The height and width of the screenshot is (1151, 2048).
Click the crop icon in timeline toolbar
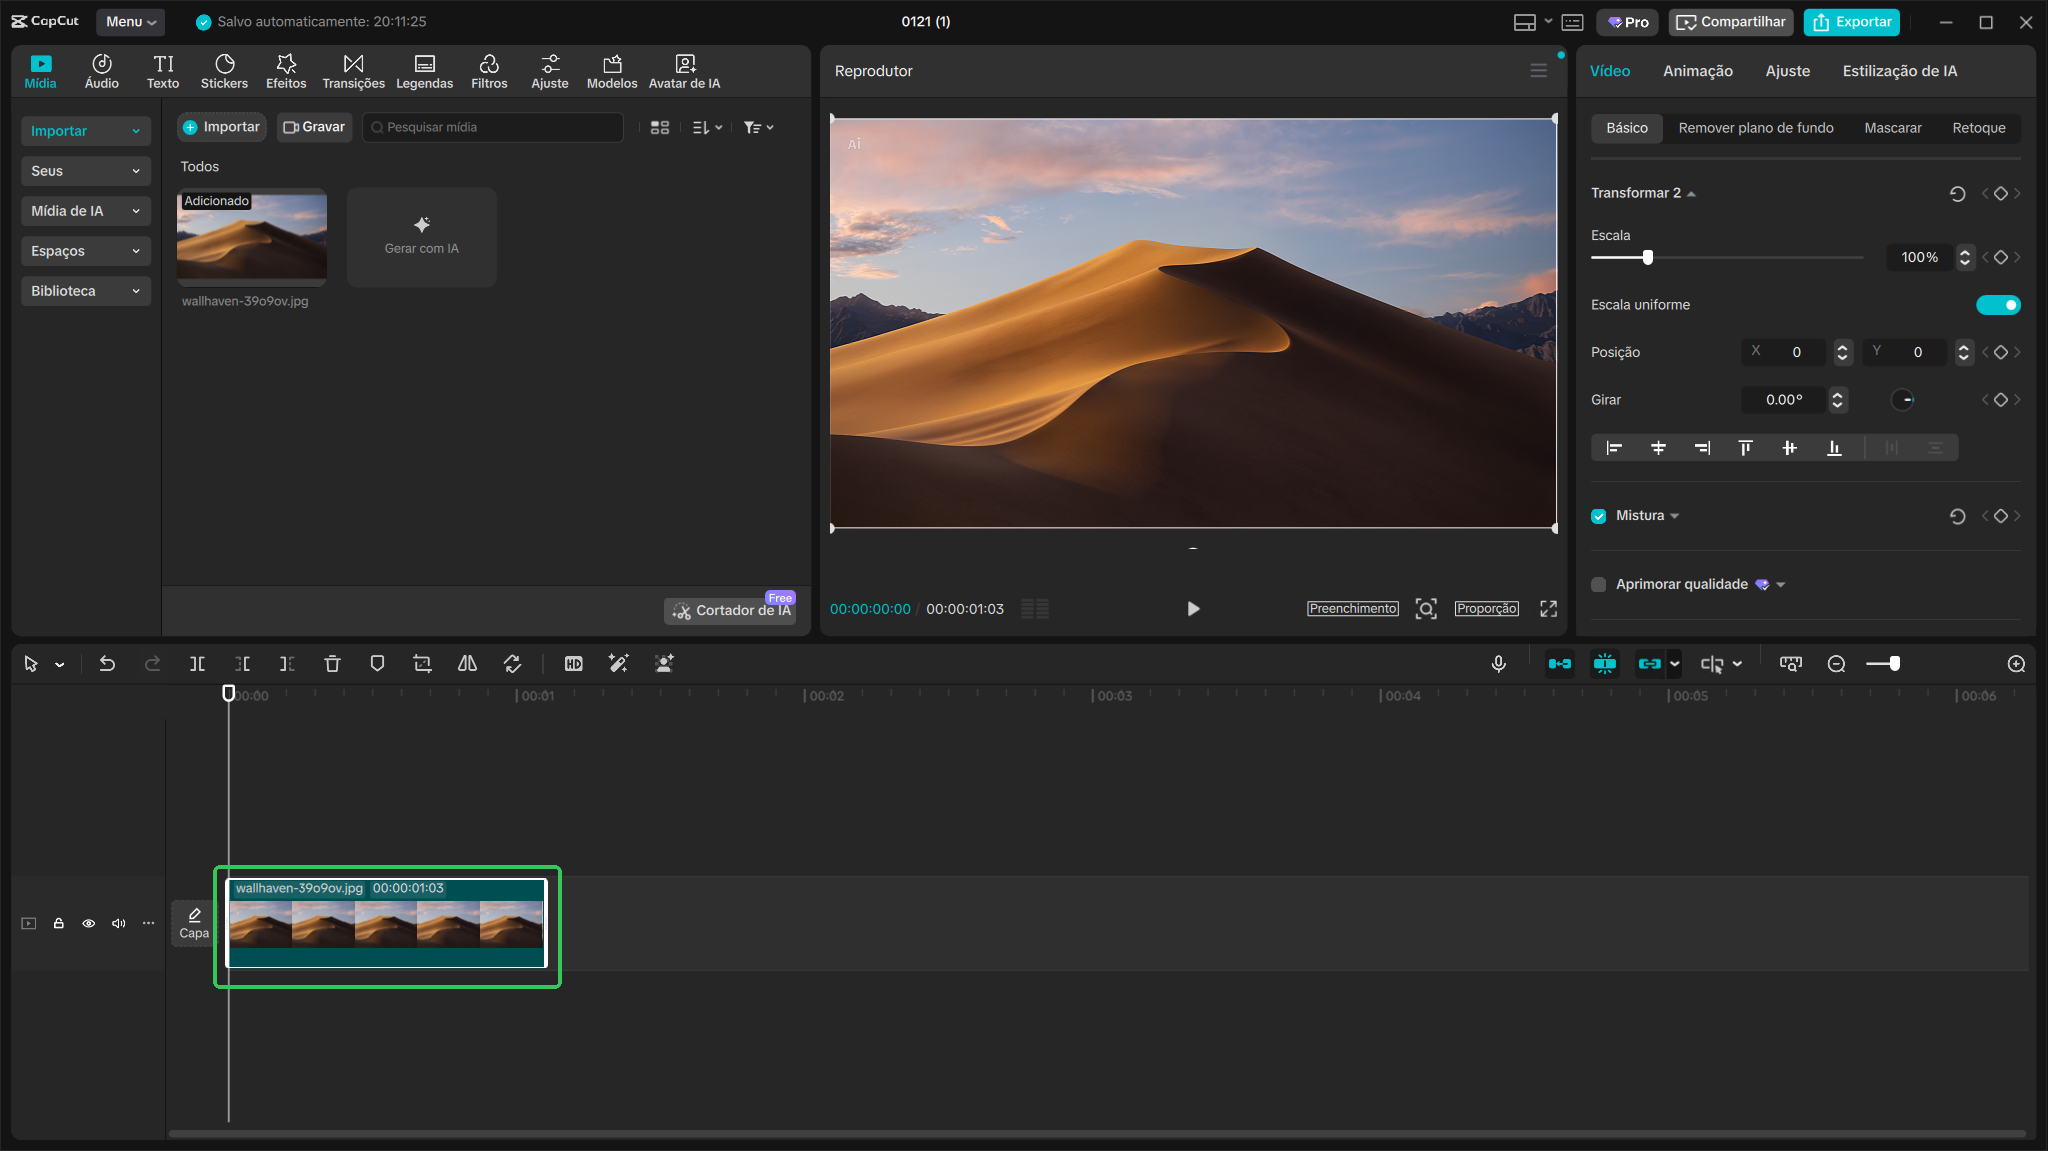pyautogui.click(x=422, y=664)
